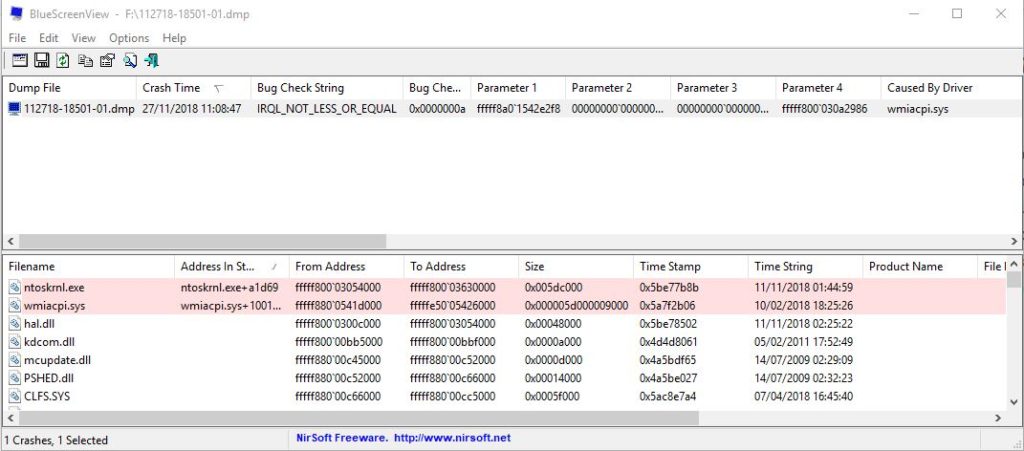Click the ntoskrnl.exe+a1d69 address cell
The width and height of the screenshot is (1024, 451).
pyautogui.click(x=229, y=287)
